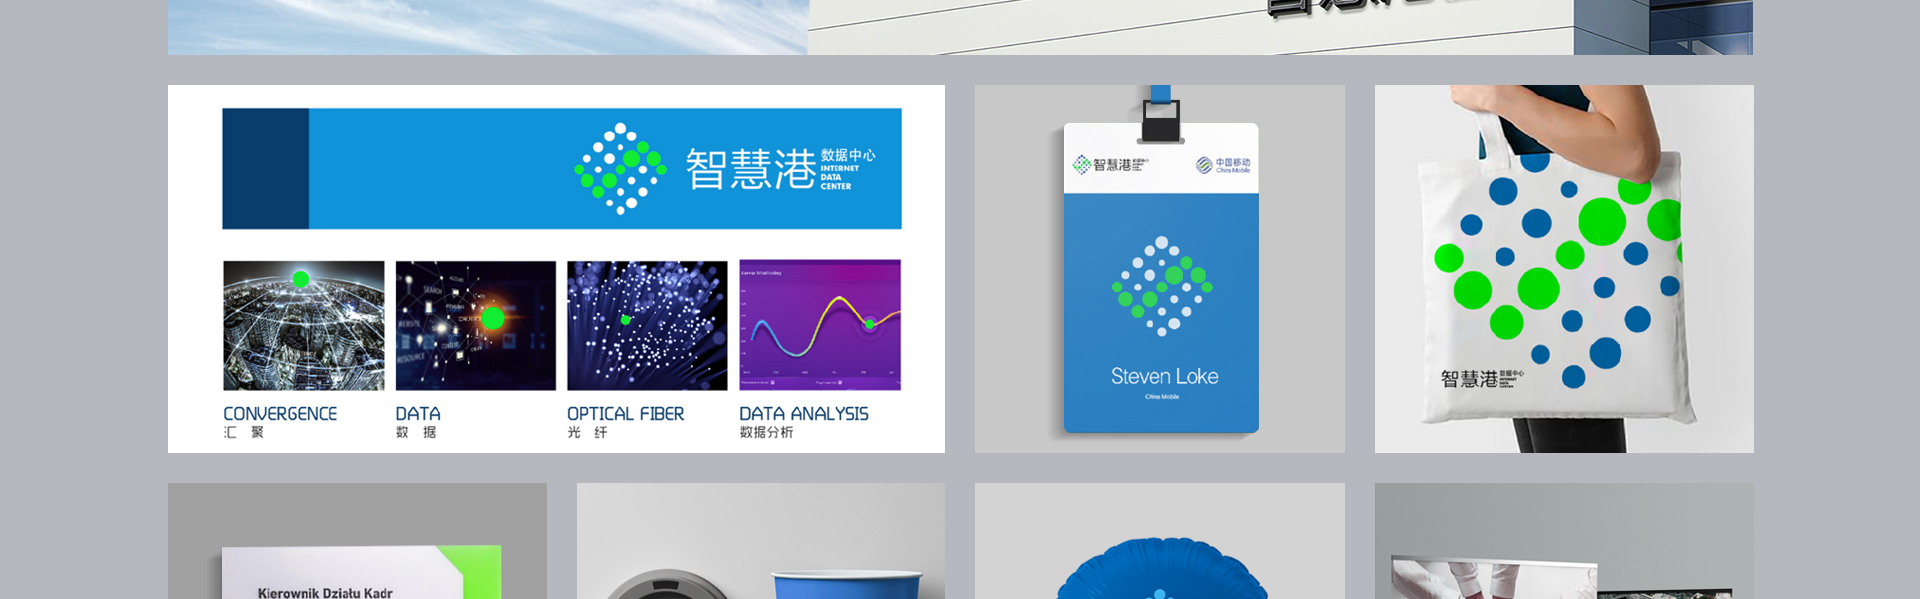Open the Convergence city globe thumbnail
The width and height of the screenshot is (1920, 599).
coord(304,325)
